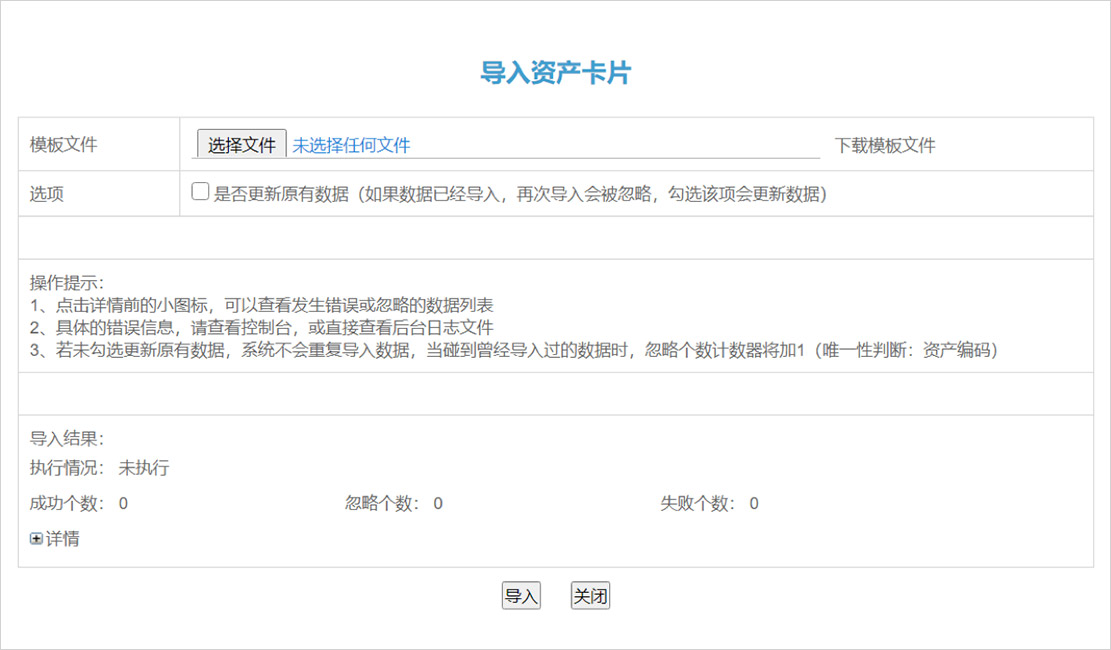1111x650 pixels.
Task: Click the 未选择任何文件 file status text
Action: click(351, 145)
